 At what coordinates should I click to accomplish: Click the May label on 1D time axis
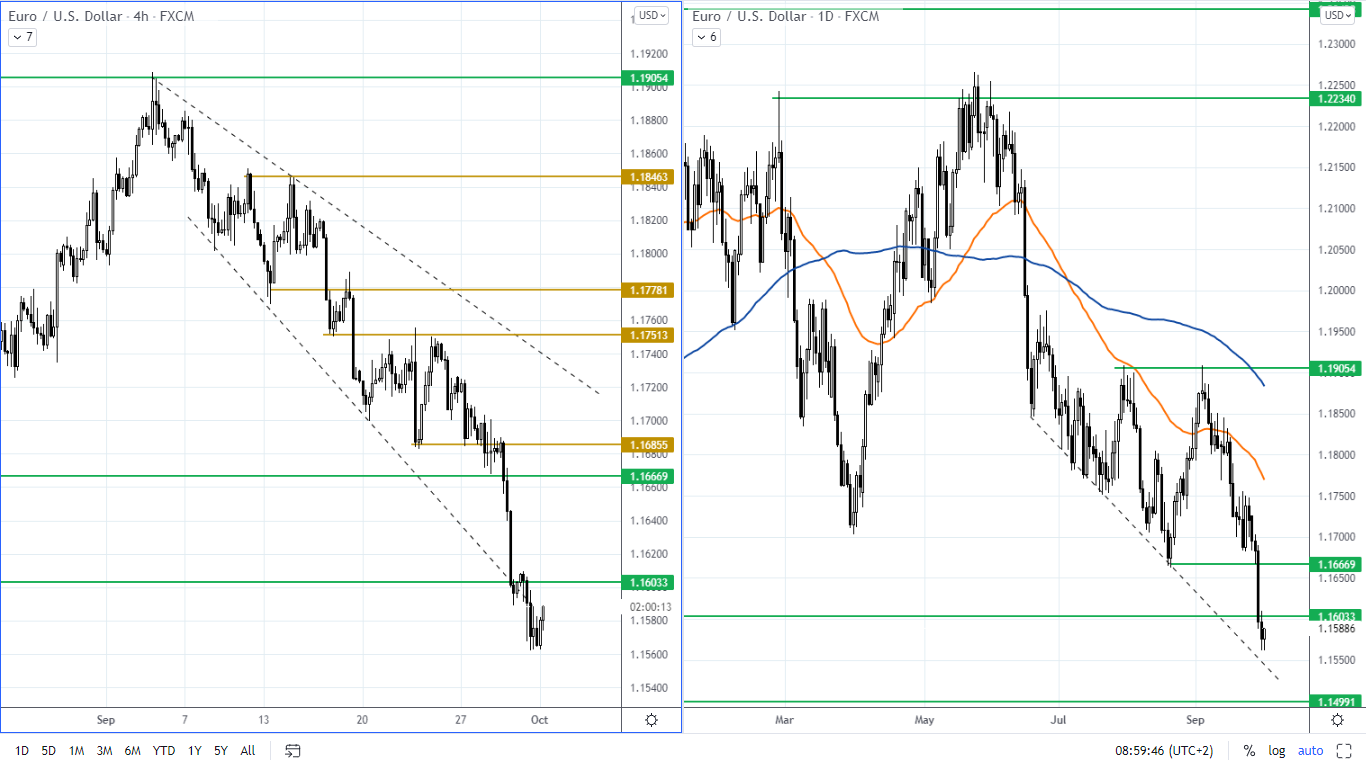coord(924,720)
